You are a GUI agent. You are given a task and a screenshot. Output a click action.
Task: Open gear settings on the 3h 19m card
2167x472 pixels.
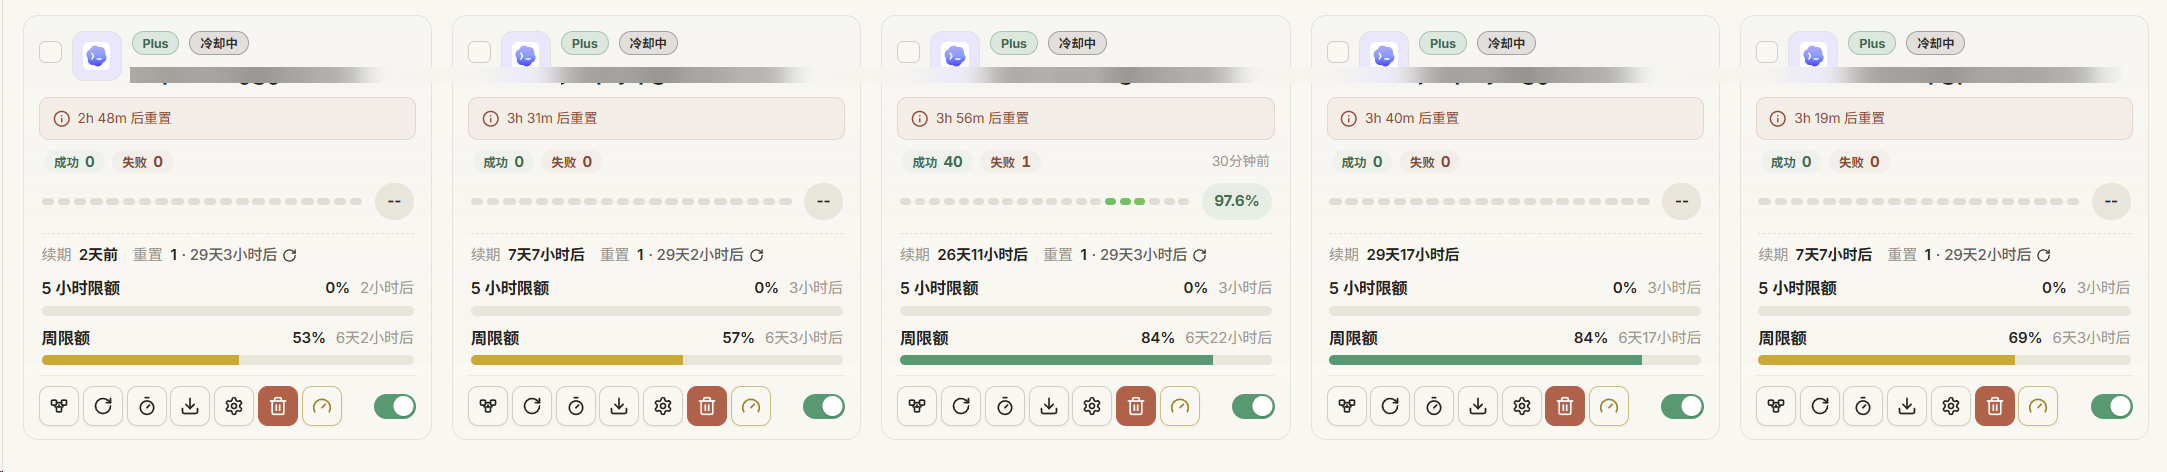(x=1951, y=406)
